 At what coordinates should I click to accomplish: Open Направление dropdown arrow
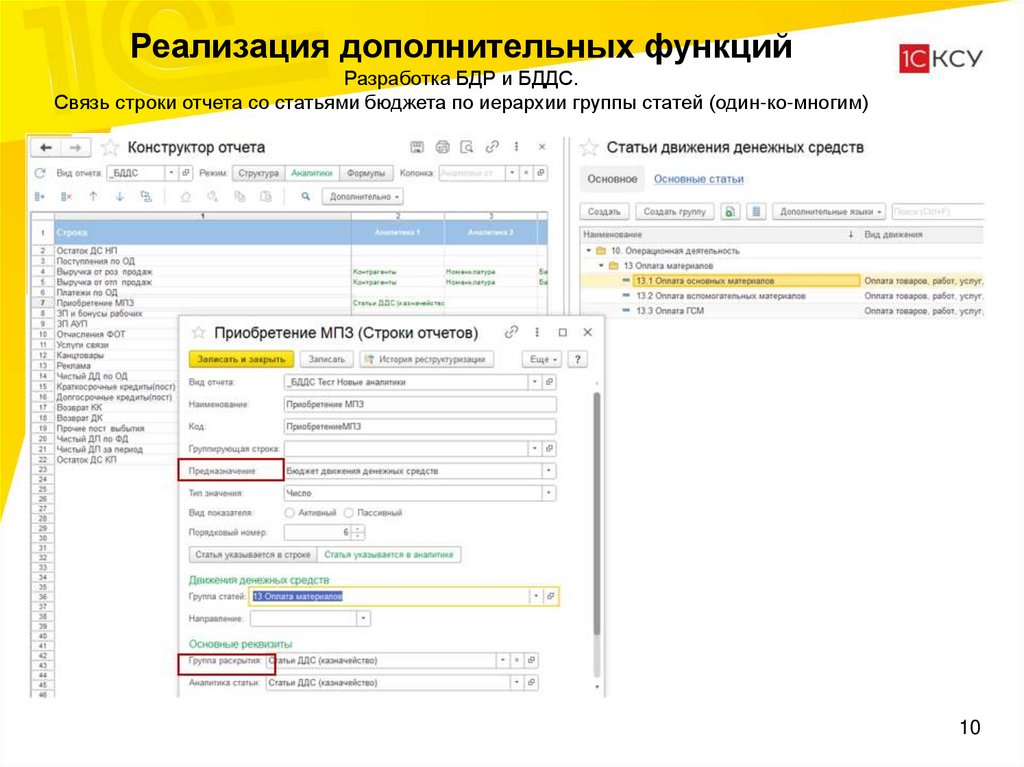click(x=363, y=619)
